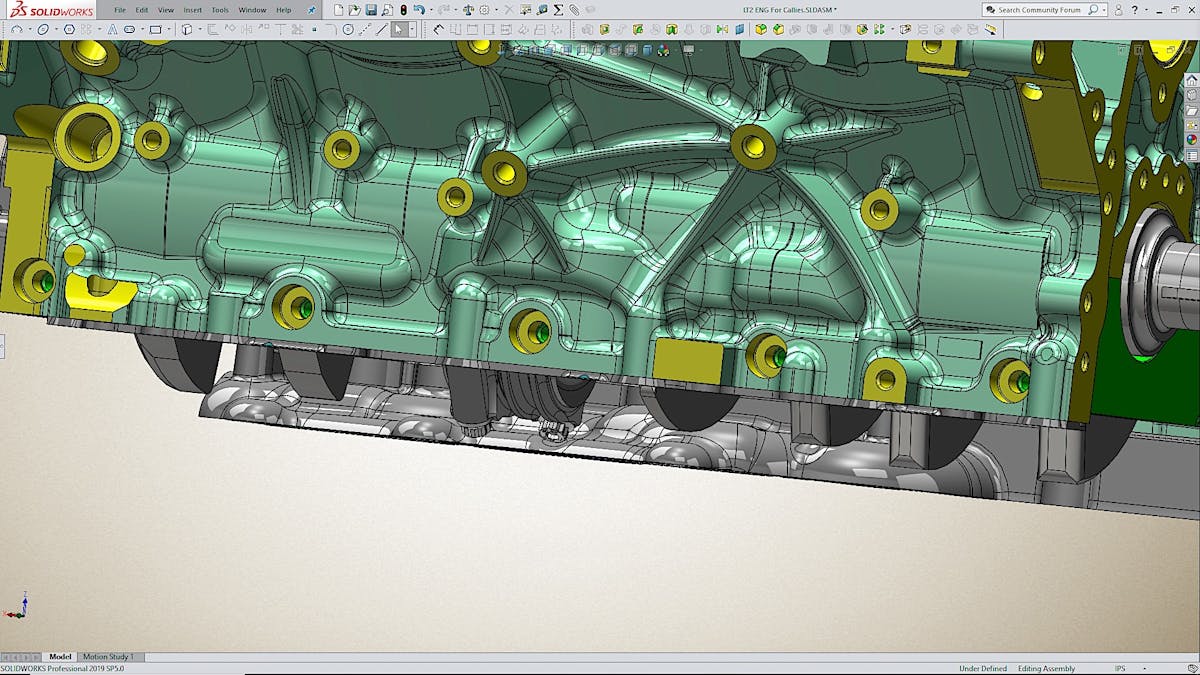Screen dimensions: 1200x675
Task: Click the Save icon in toolbar
Action: (371, 10)
